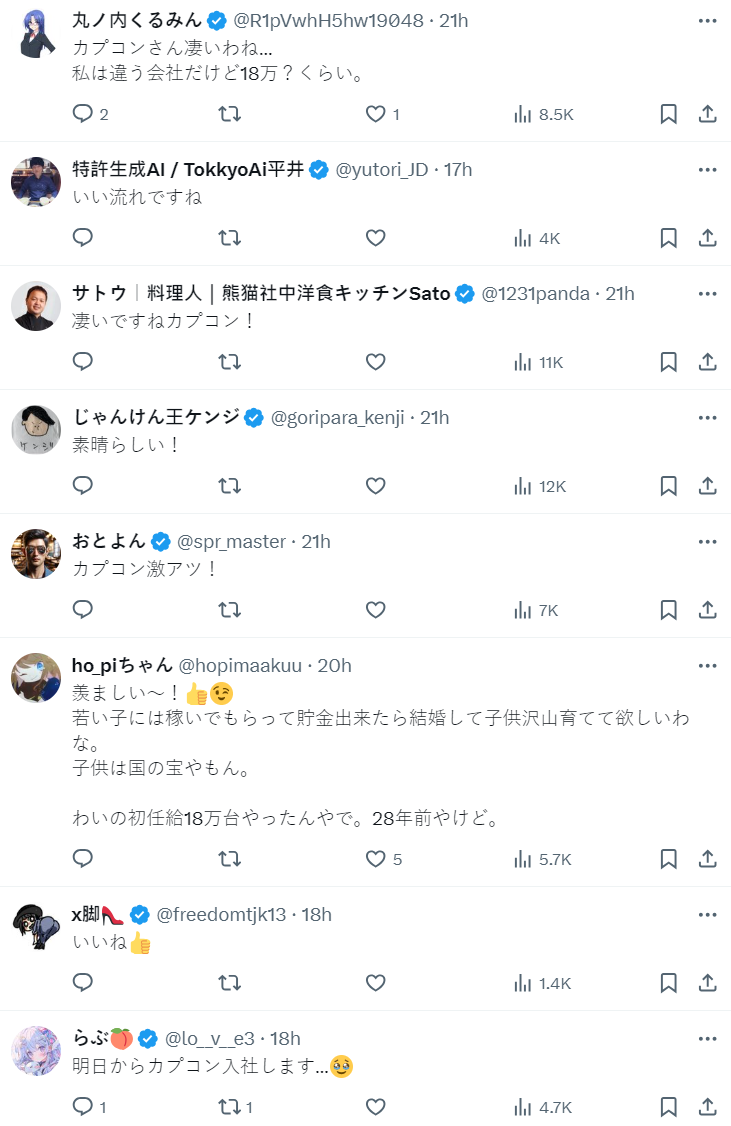
Task: Share the post by 特許生成AI 平井
Action: [707, 238]
